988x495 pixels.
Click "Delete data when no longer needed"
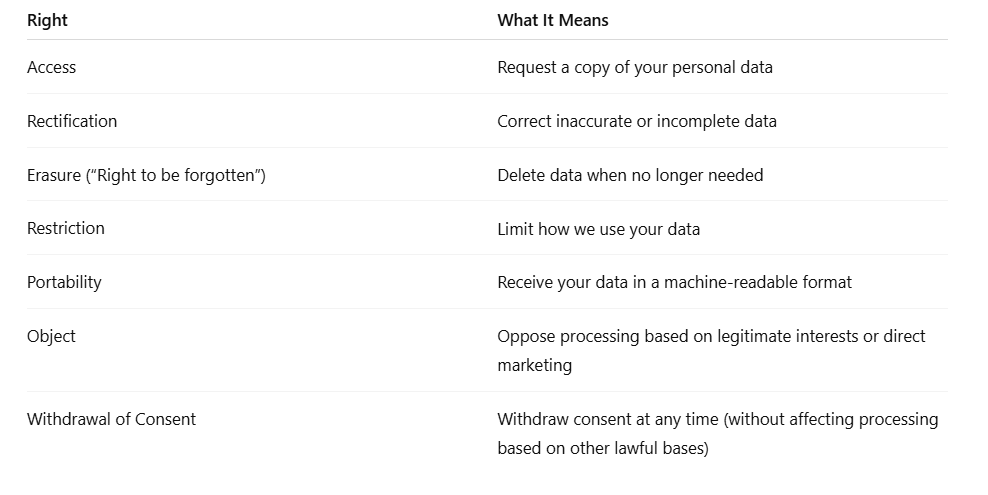pyautogui.click(x=630, y=175)
